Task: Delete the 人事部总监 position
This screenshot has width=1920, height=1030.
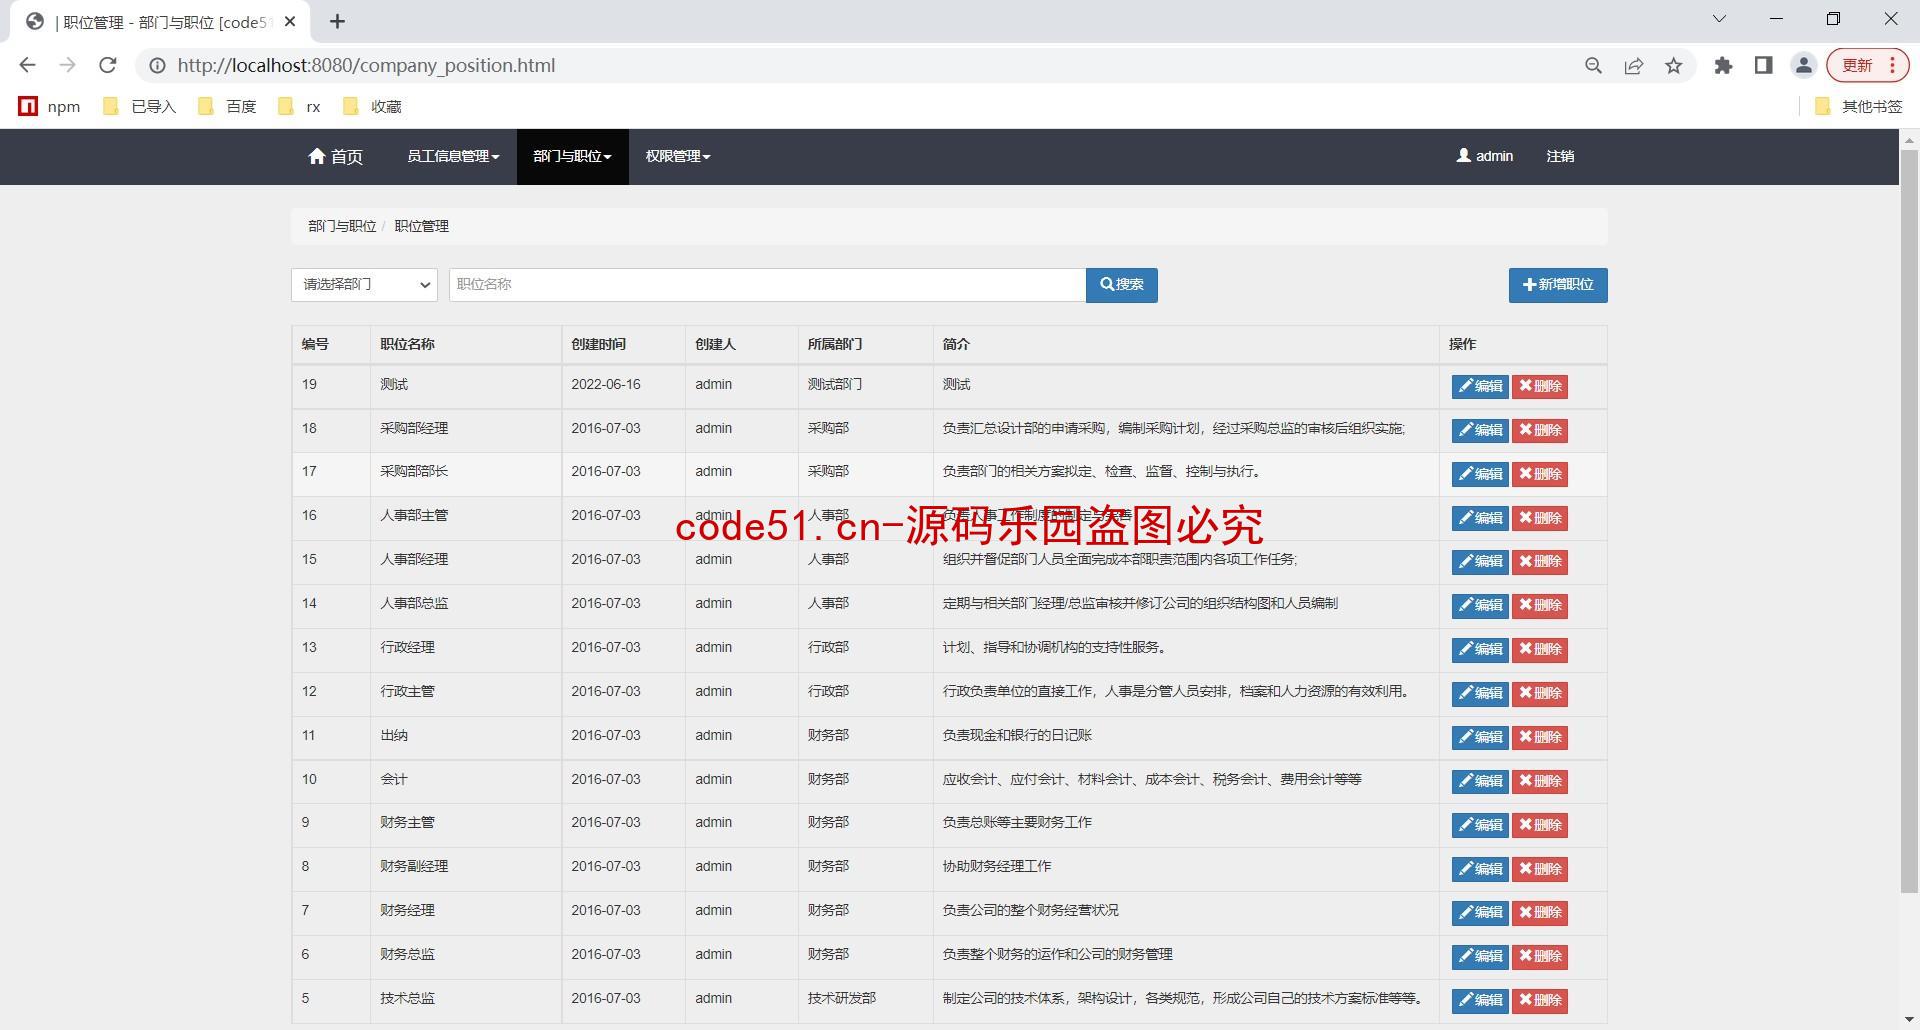Action: [1540, 605]
